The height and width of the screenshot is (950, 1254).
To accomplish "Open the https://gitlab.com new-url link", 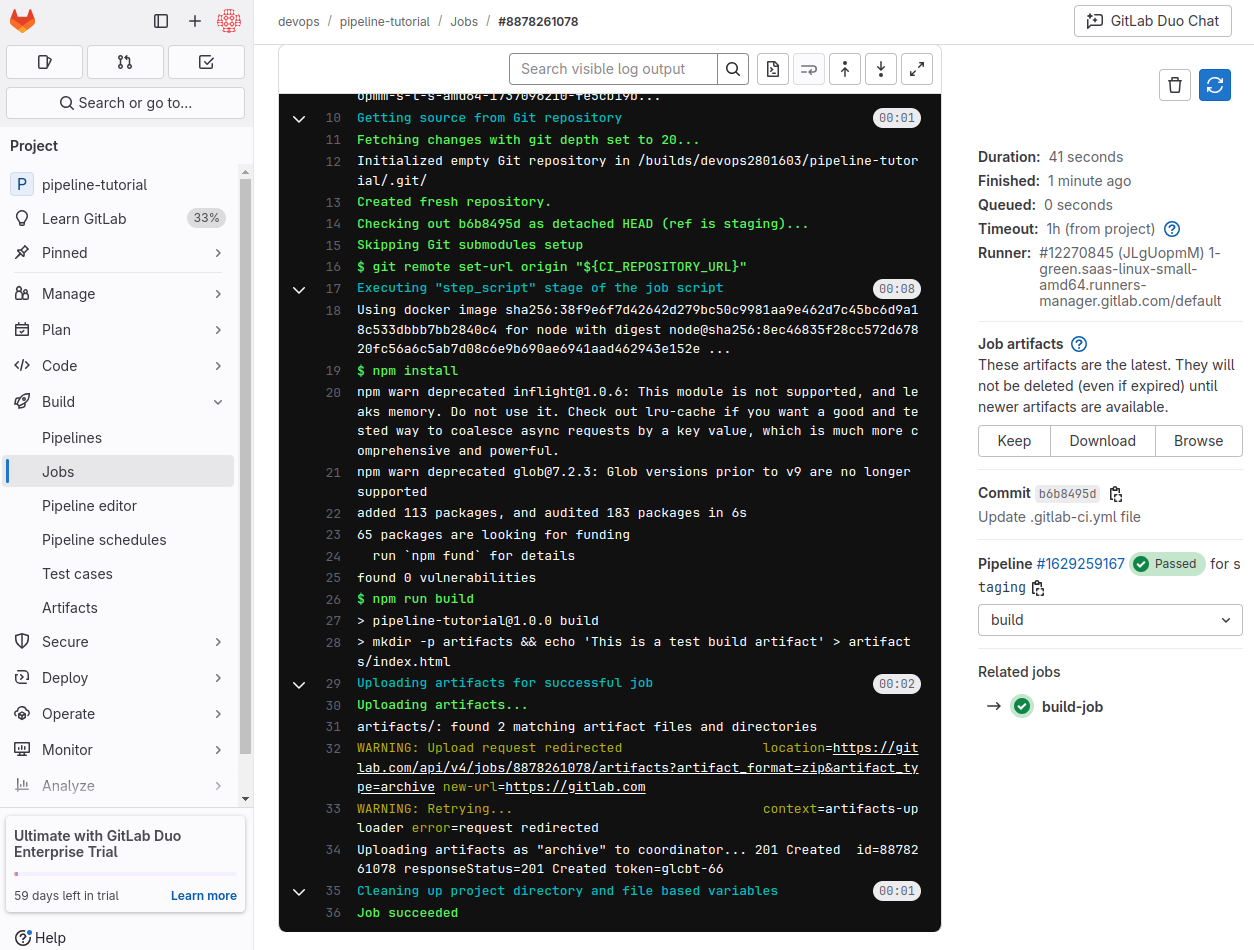I will tap(575, 788).
